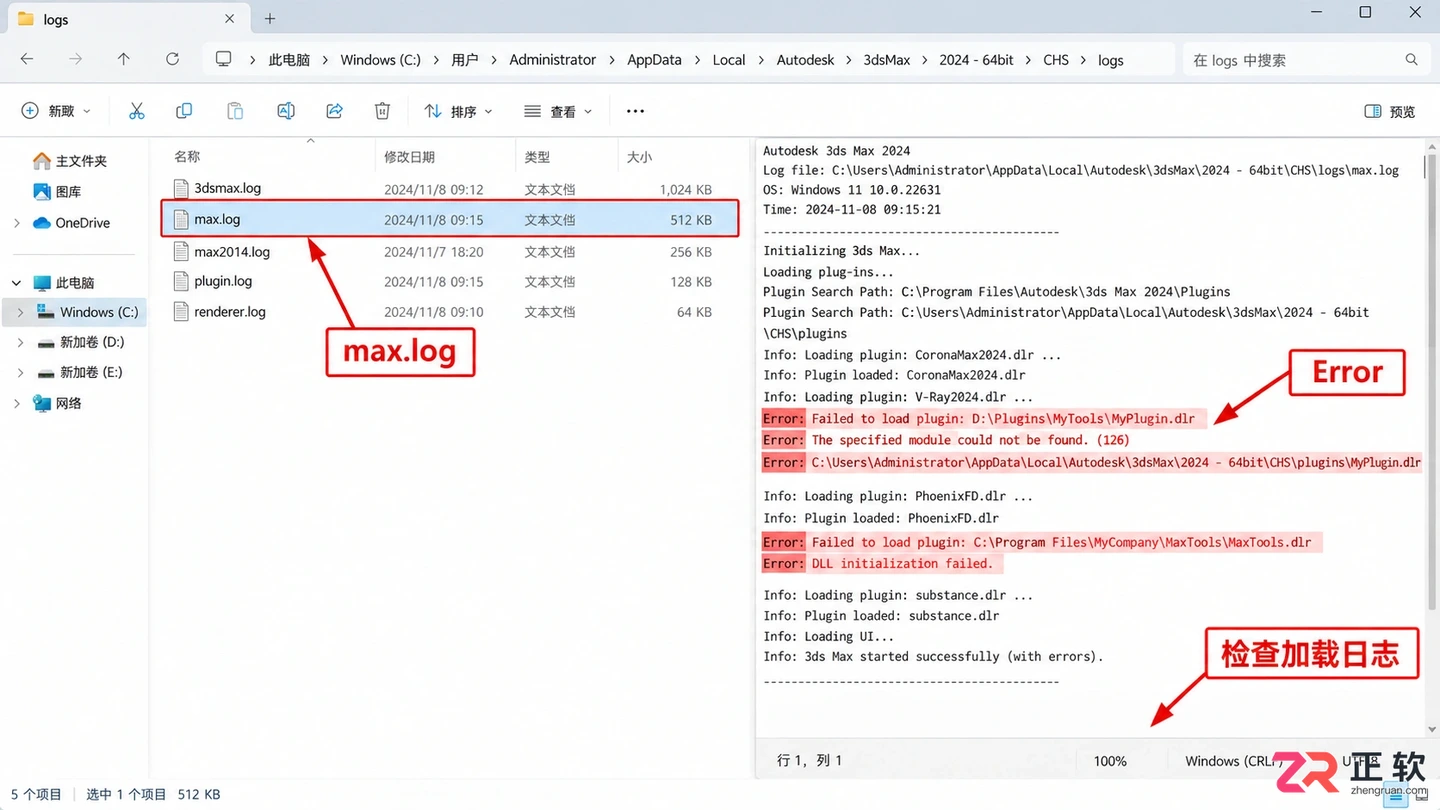Click the search magnifier icon
This screenshot has width=1440, height=810.
1411,60
